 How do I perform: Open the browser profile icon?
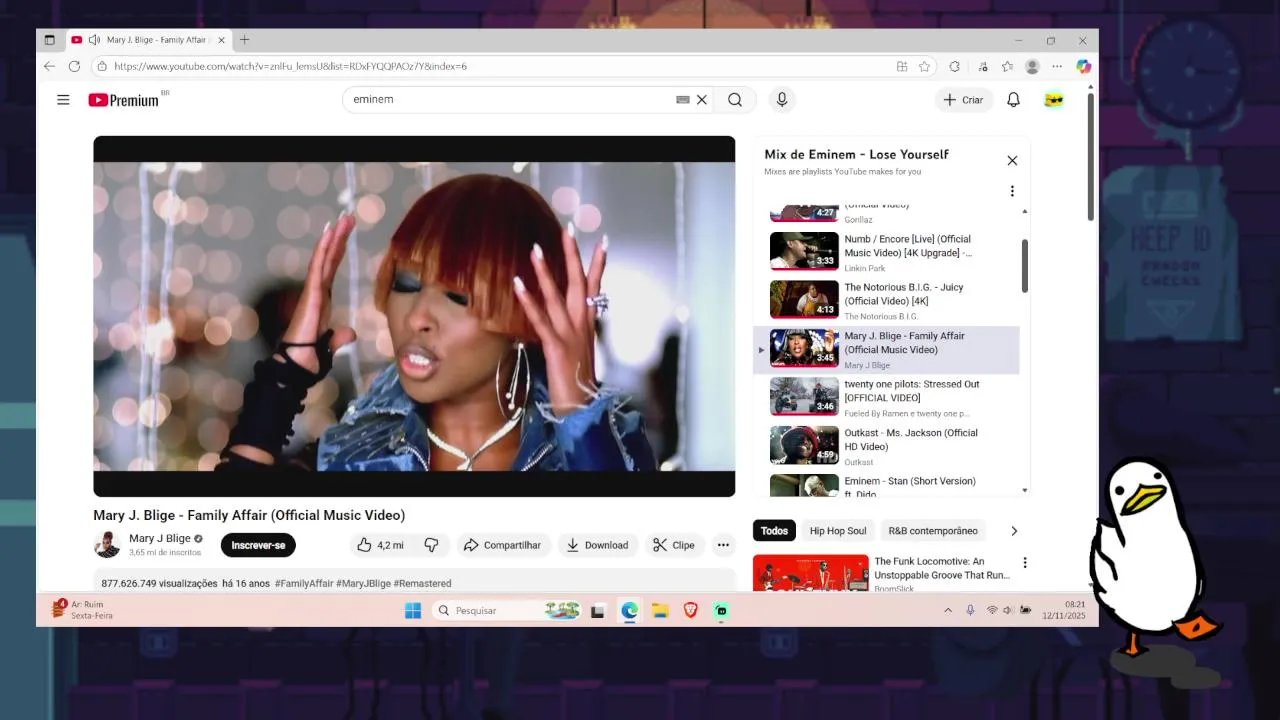(1032, 66)
